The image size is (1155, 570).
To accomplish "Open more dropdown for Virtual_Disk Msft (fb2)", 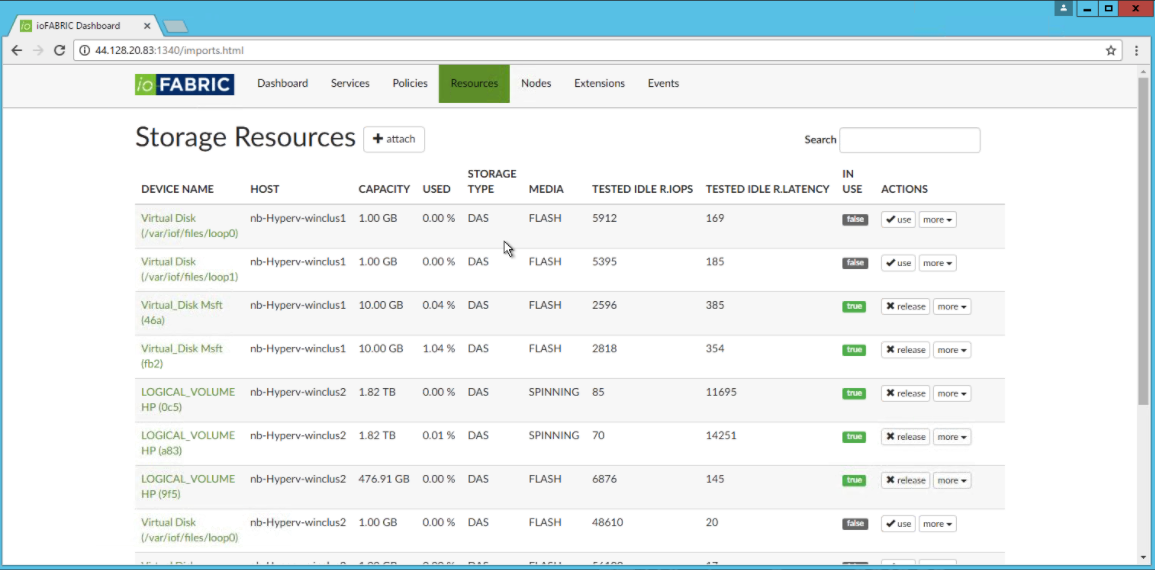I will click(952, 350).
